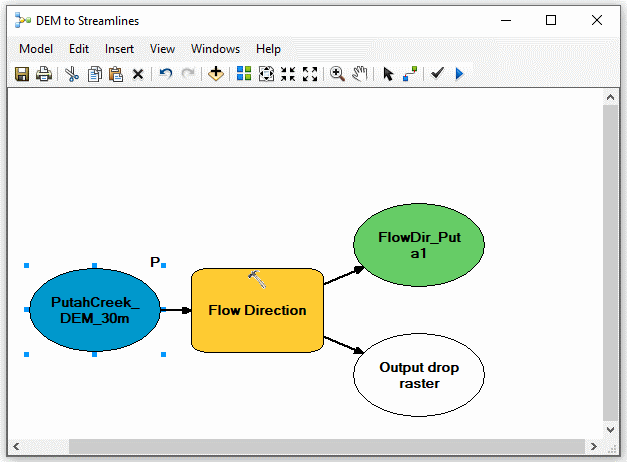Open the View menu
627x462 pixels.
point(162,49)
